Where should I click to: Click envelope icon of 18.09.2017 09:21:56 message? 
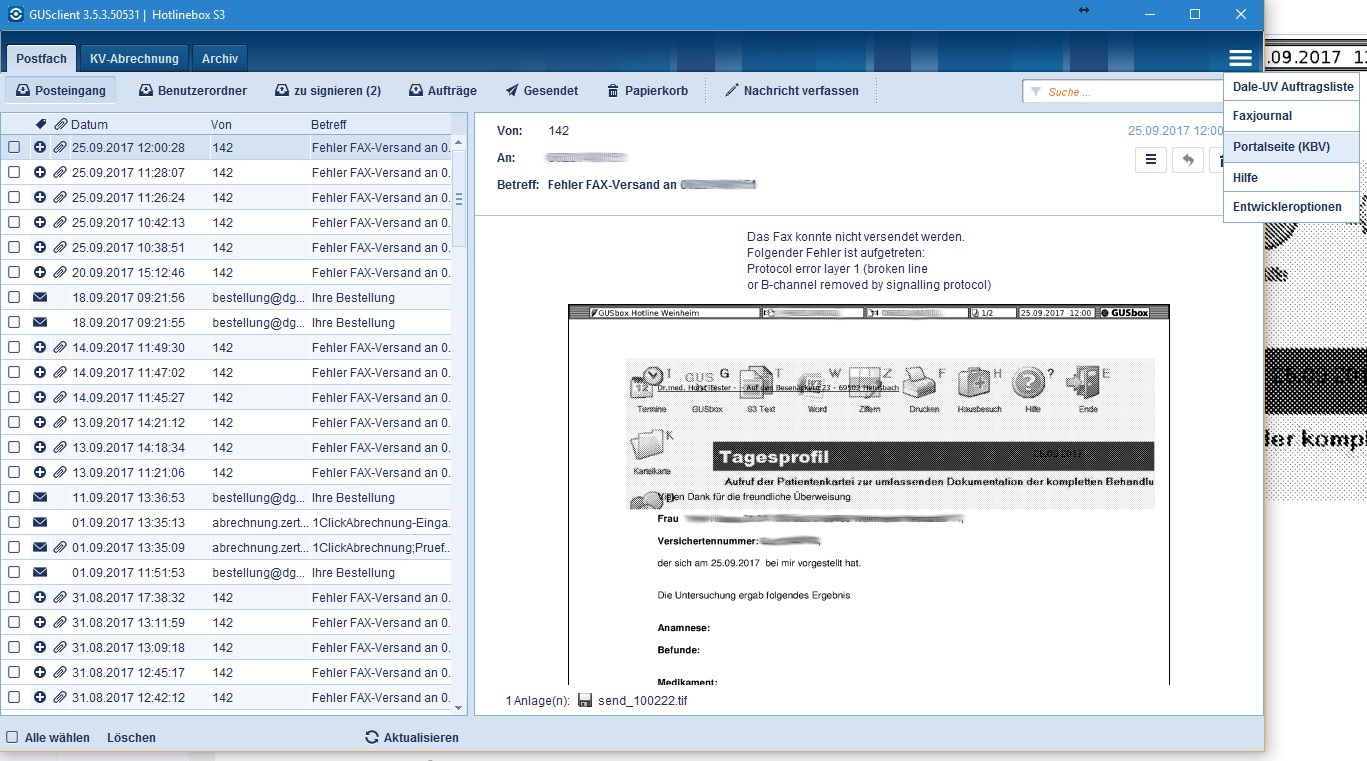coord(40,297)
